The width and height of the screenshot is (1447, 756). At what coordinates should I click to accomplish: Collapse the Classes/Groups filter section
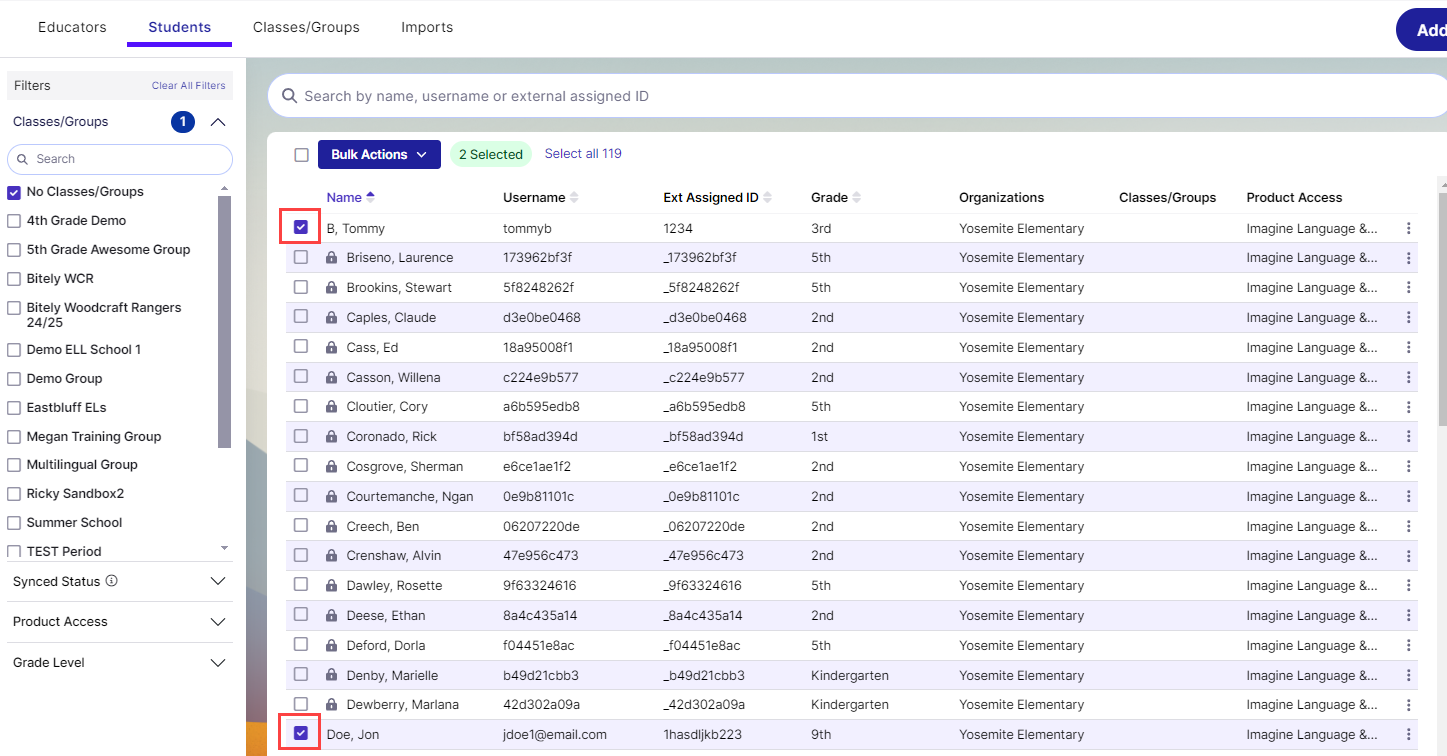[x=218, y=122]
